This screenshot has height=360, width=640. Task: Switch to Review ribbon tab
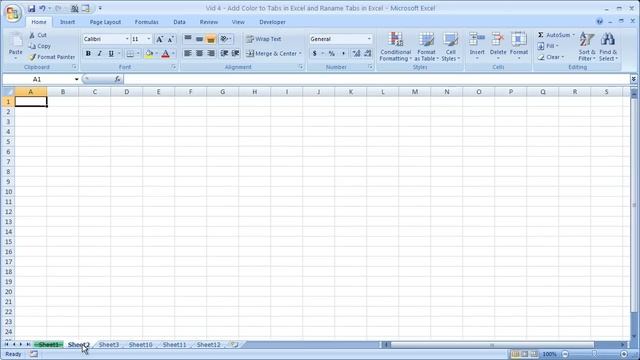[209, 22]
